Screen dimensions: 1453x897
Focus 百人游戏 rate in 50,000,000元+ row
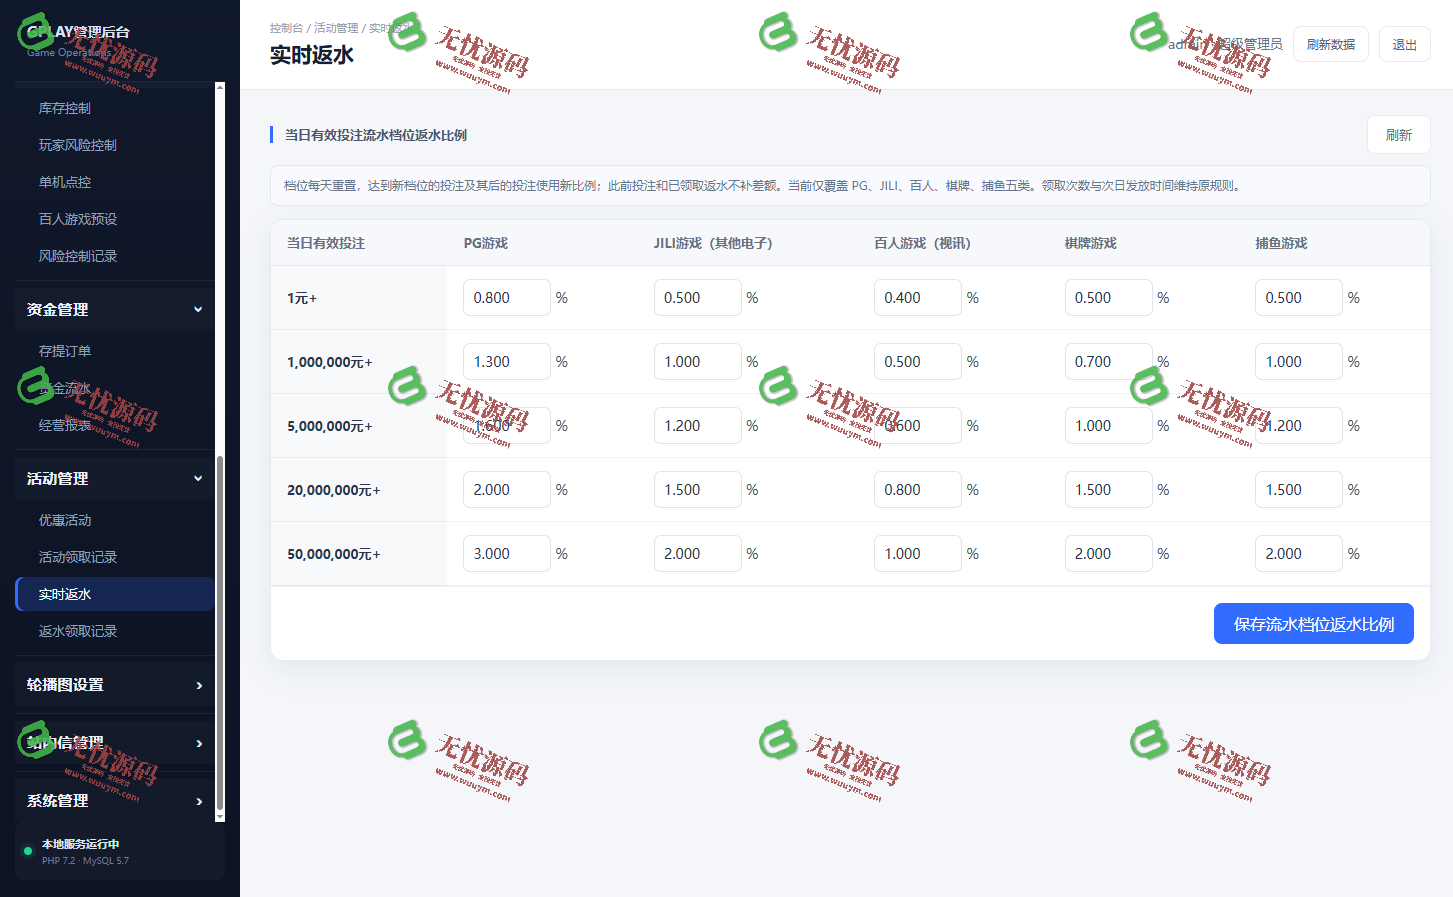coord(918,554)
